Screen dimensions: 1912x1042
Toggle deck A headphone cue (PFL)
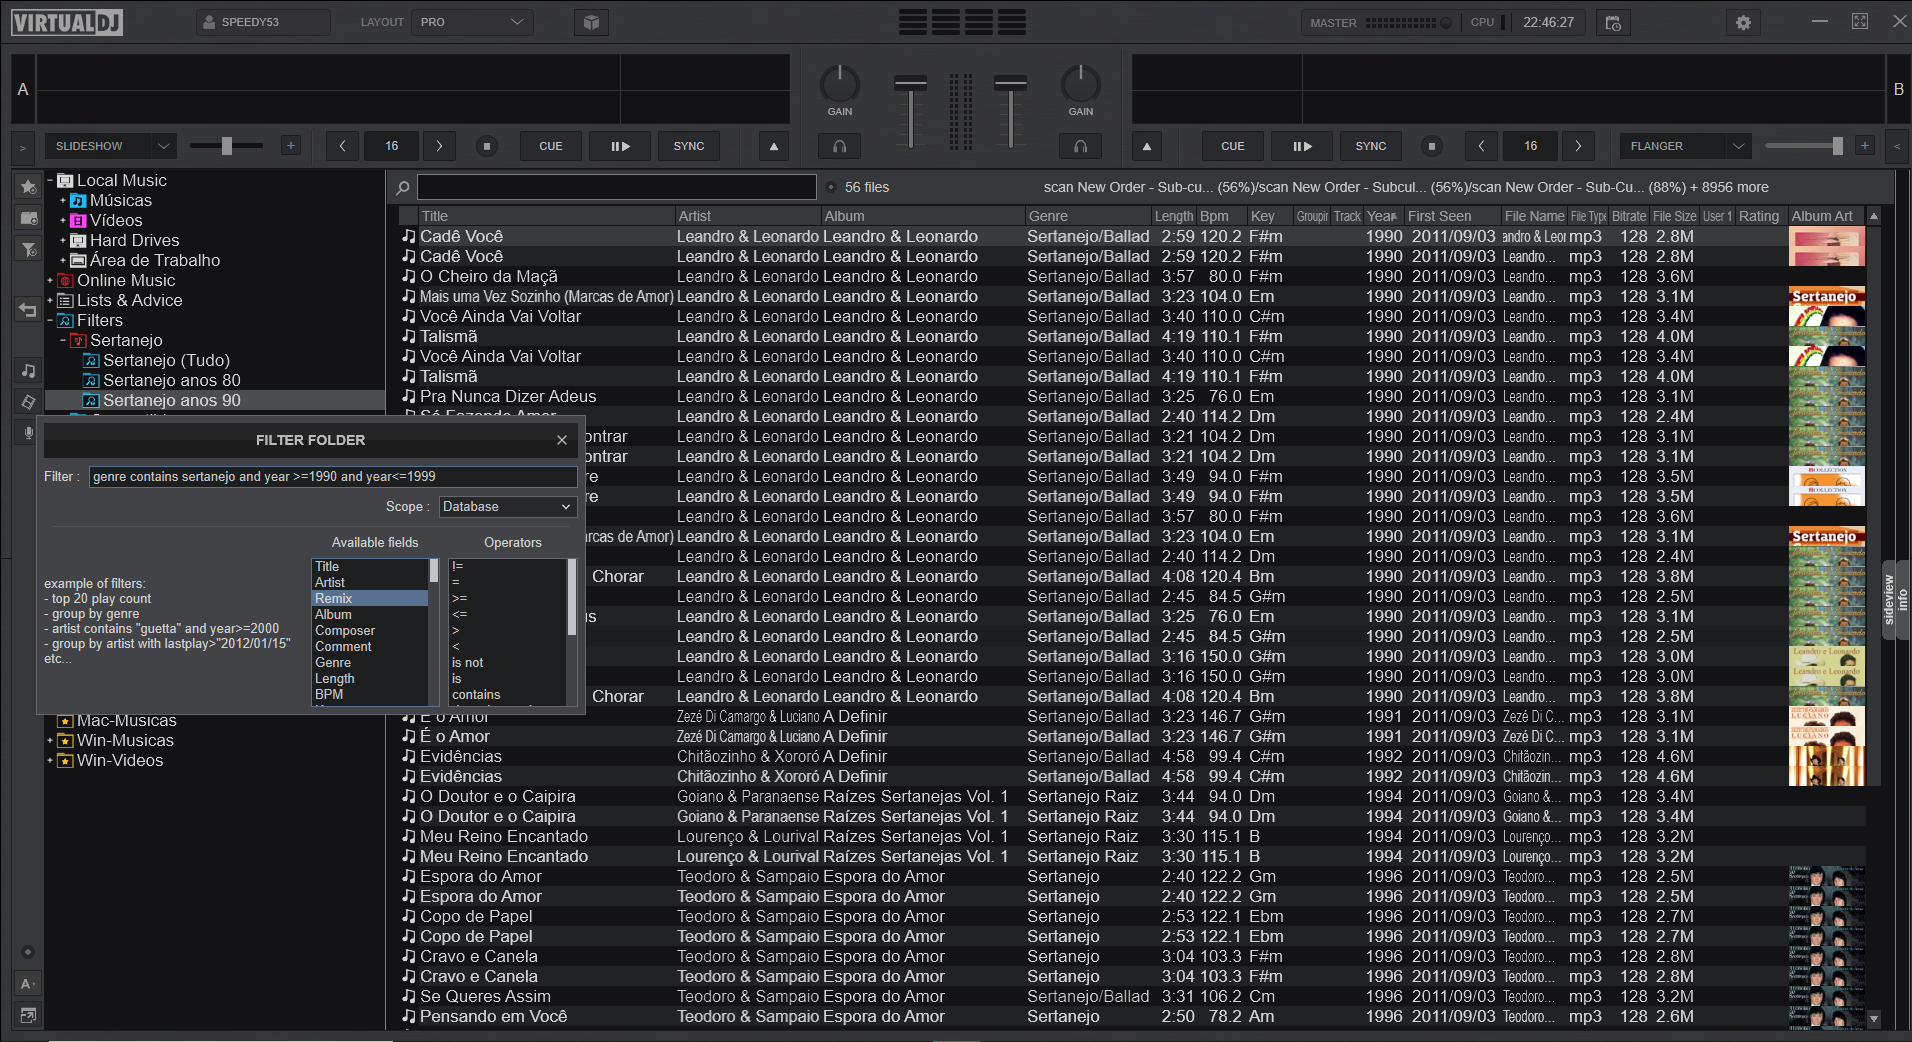pyautogui.click(x=840, y=146)
